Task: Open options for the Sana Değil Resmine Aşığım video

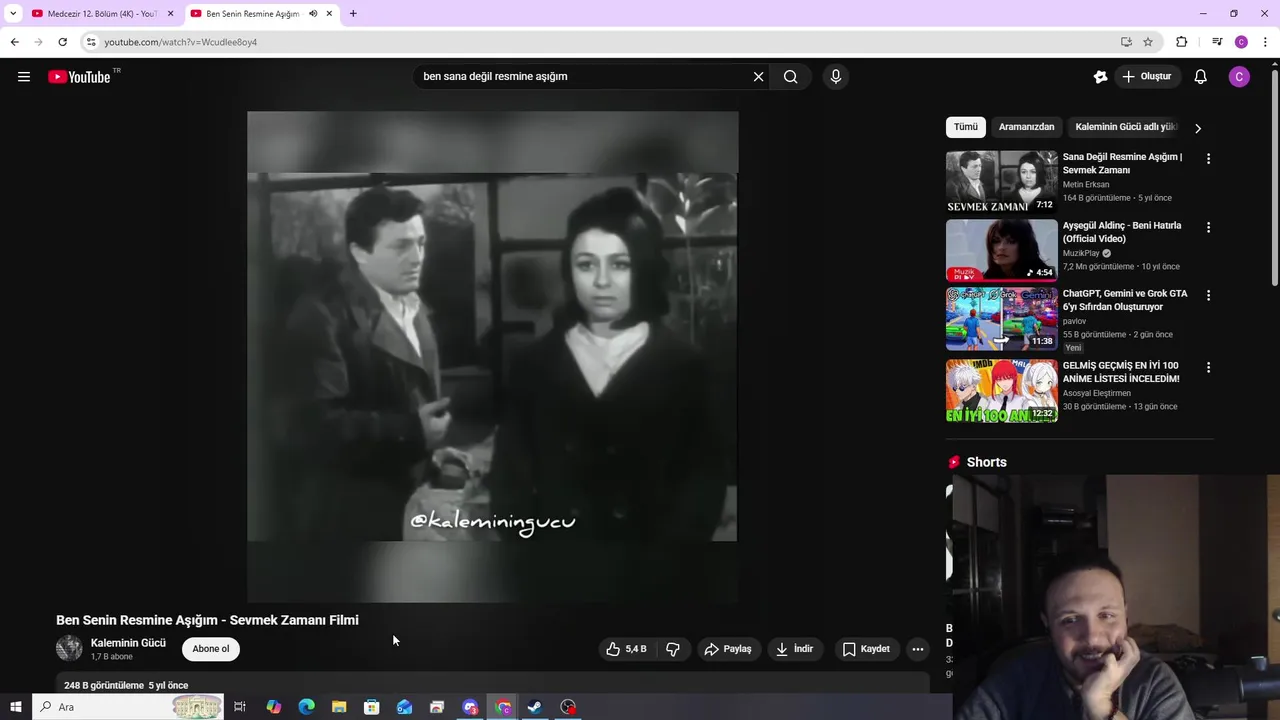Action: [x=1208, y=159]
